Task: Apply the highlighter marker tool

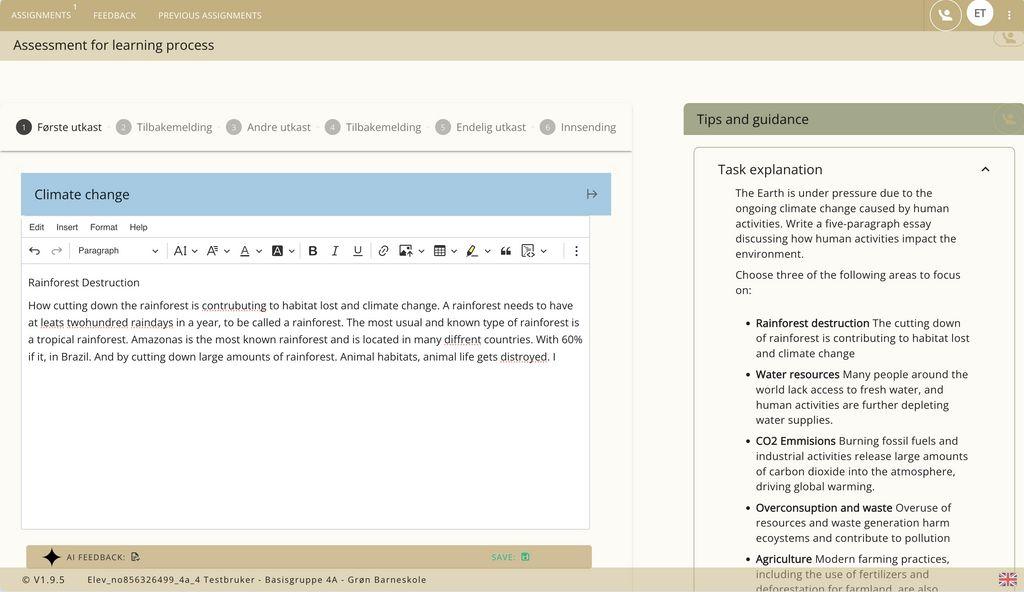Action: pyautogui.click(x=472, y=251)
